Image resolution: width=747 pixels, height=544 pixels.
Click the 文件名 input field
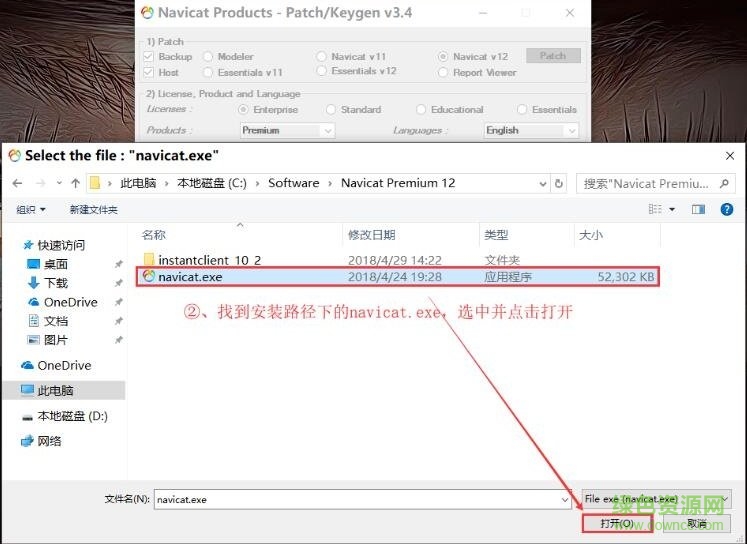360,499
